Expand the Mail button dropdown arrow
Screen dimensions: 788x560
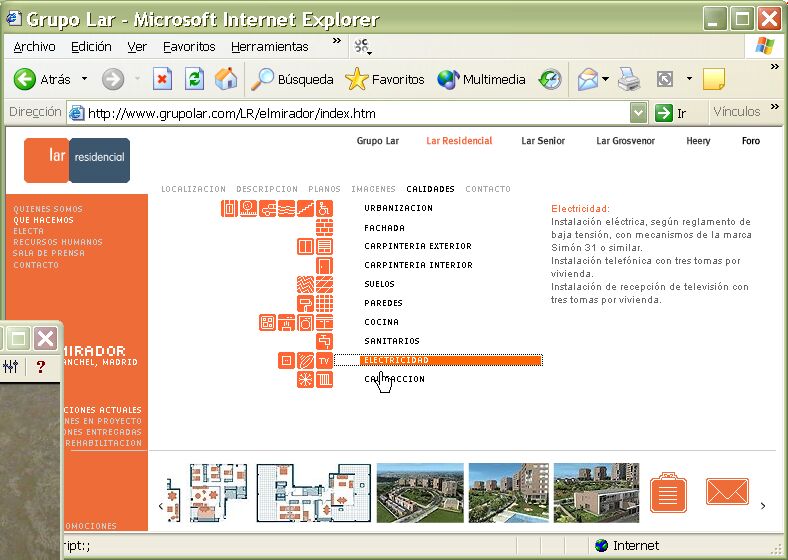tap(605, 80)
